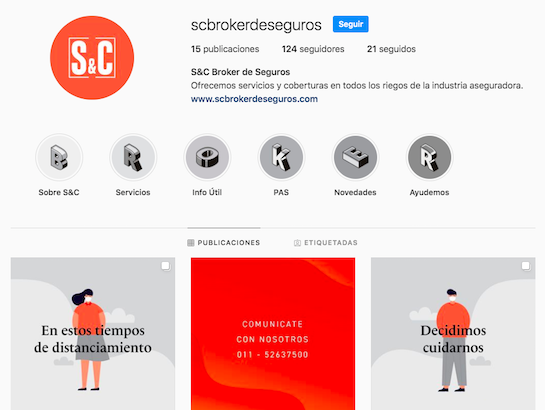Open the Sobre S&C story highlight
Screen dimensions: 545x410
coord(59,157)
